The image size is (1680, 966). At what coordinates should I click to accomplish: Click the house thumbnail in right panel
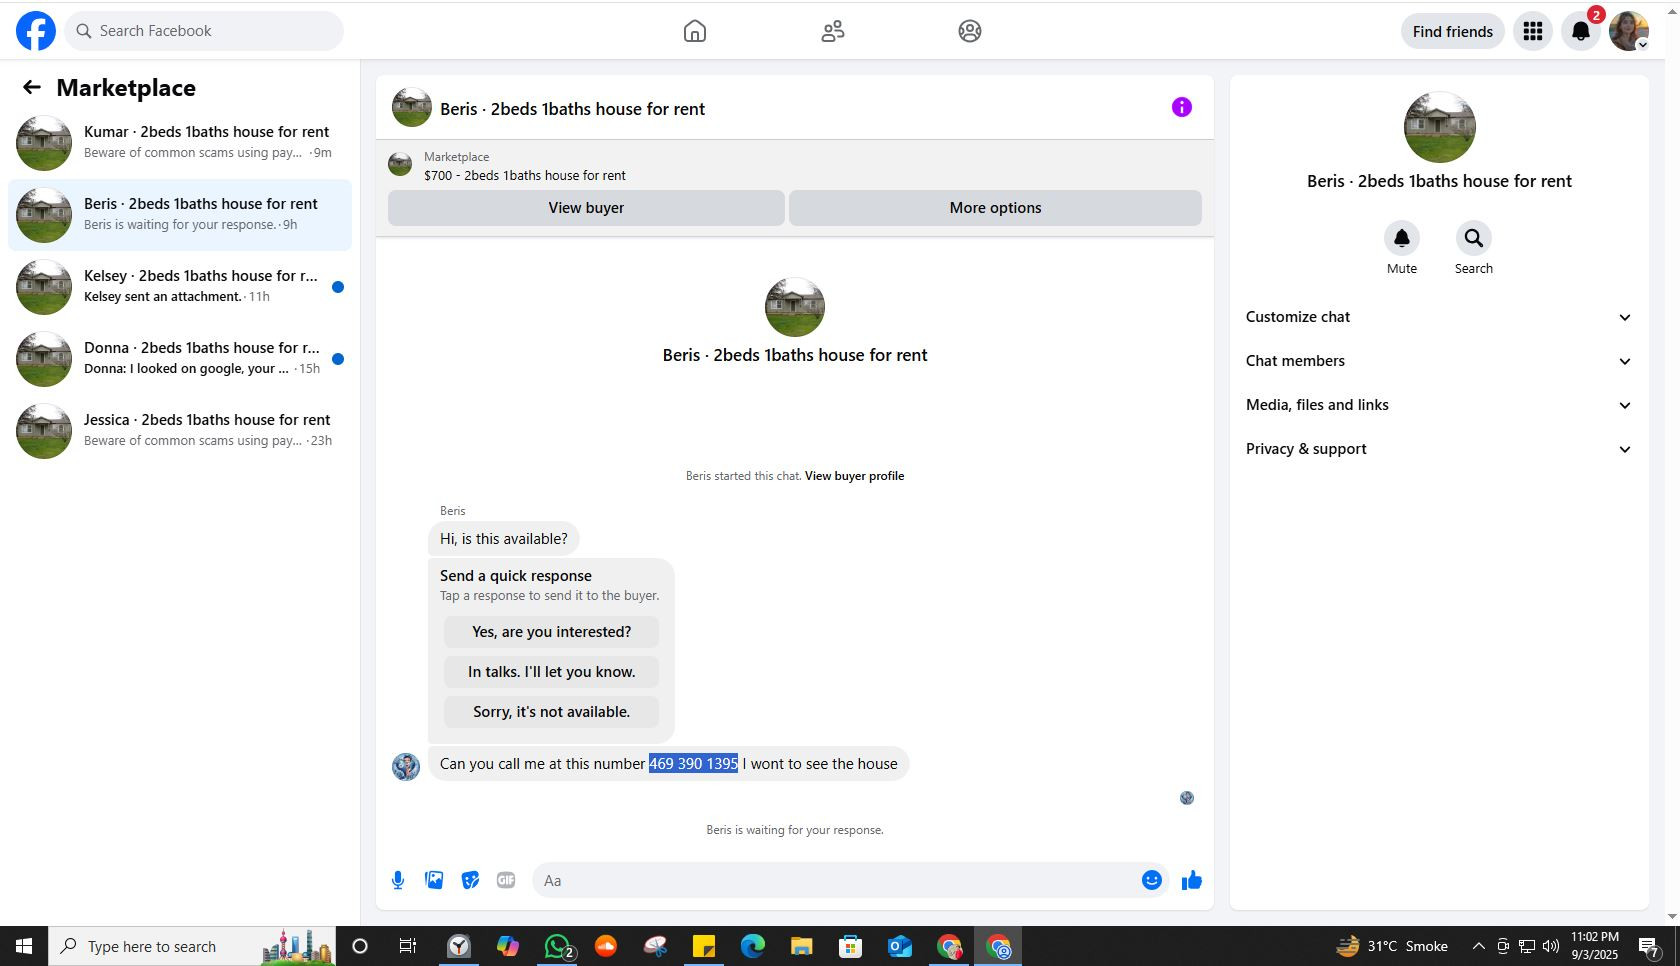pyautogui.click(x=1440, y=127)
